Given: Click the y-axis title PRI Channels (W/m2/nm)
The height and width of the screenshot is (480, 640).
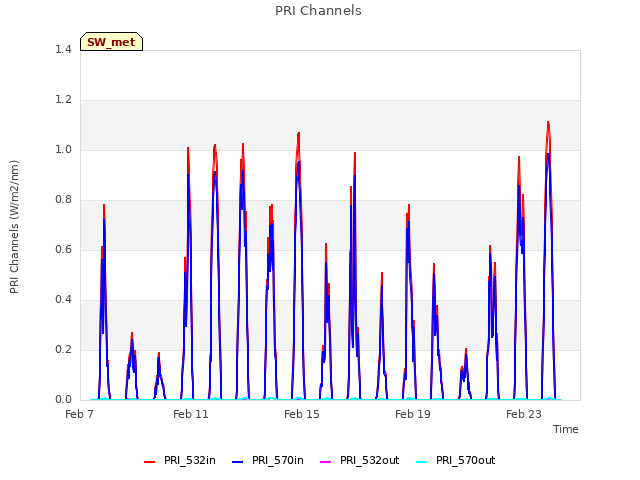Looking at the screenshot, I should pos(14,227).
